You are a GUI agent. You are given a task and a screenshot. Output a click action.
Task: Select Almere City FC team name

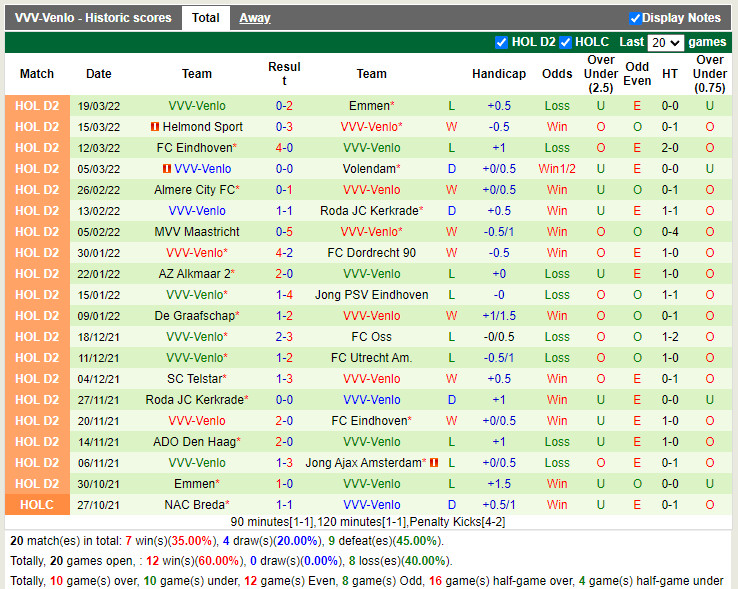(x=194, y=190)
